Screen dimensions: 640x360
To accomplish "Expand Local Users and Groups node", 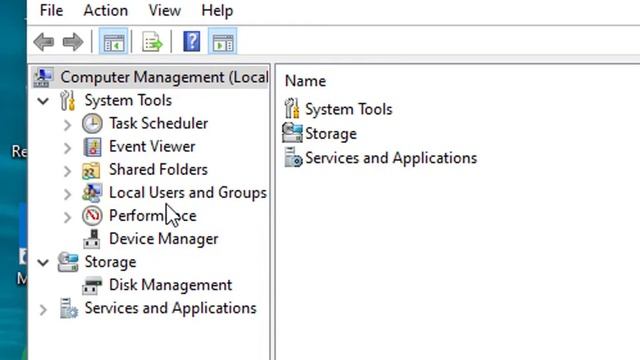I will click(x=68, y=194).
